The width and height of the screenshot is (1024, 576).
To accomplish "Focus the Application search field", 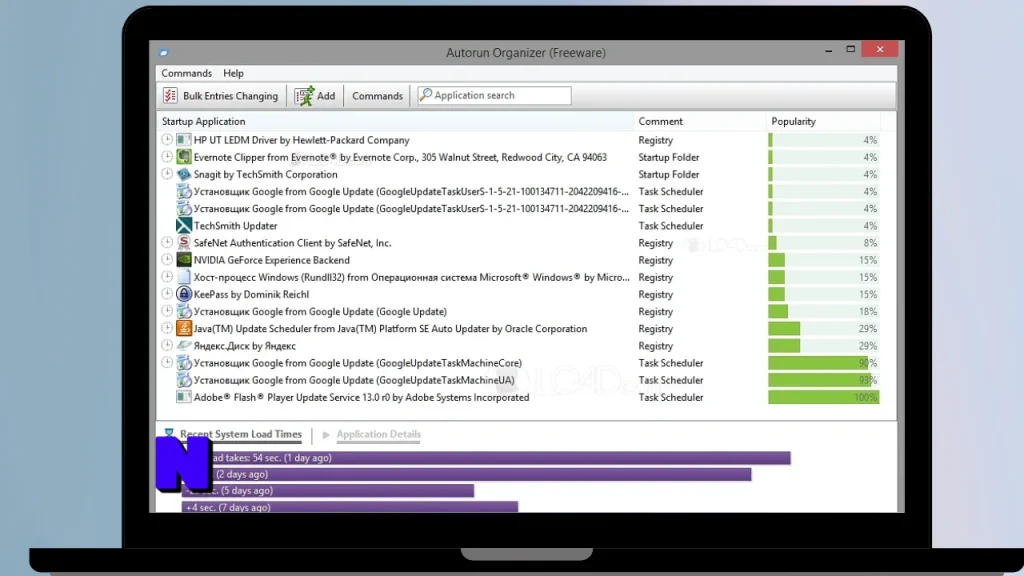I will pos(494,95).
